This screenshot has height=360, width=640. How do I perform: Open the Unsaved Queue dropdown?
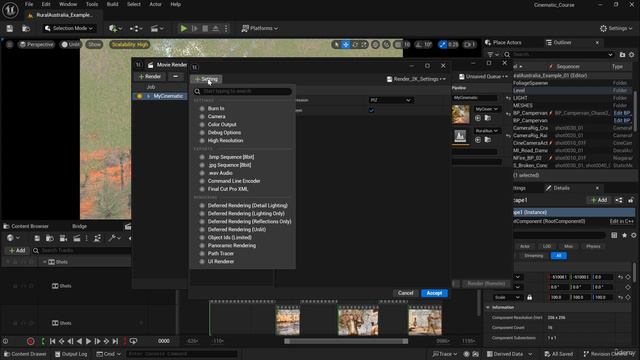(483, 76)
